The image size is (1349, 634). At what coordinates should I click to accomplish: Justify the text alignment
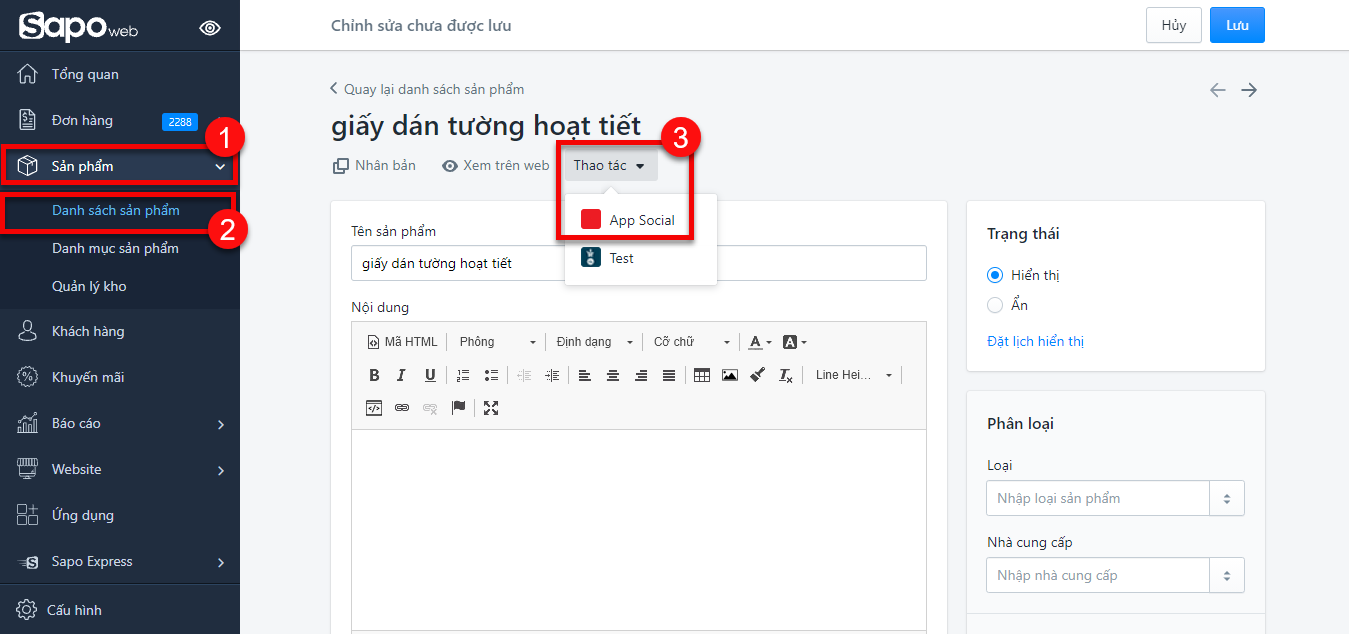(669, 376)
